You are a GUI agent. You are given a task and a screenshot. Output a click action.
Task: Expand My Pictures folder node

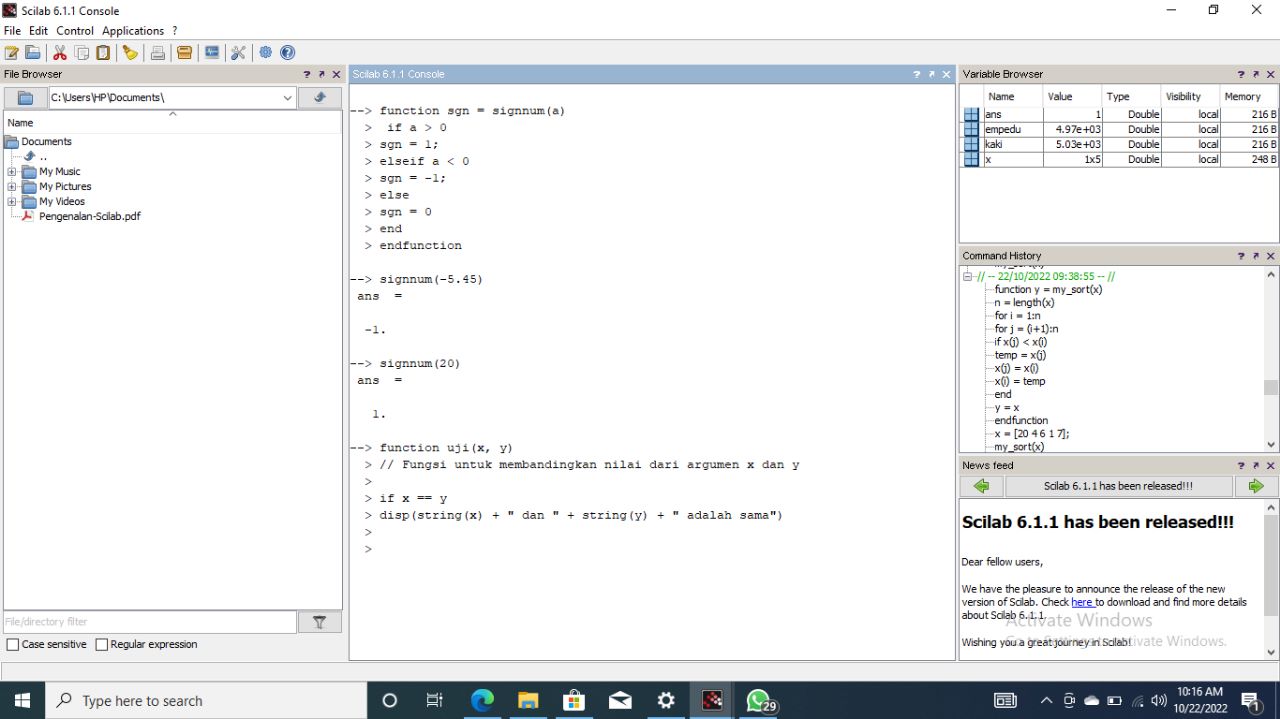(12, 187)
